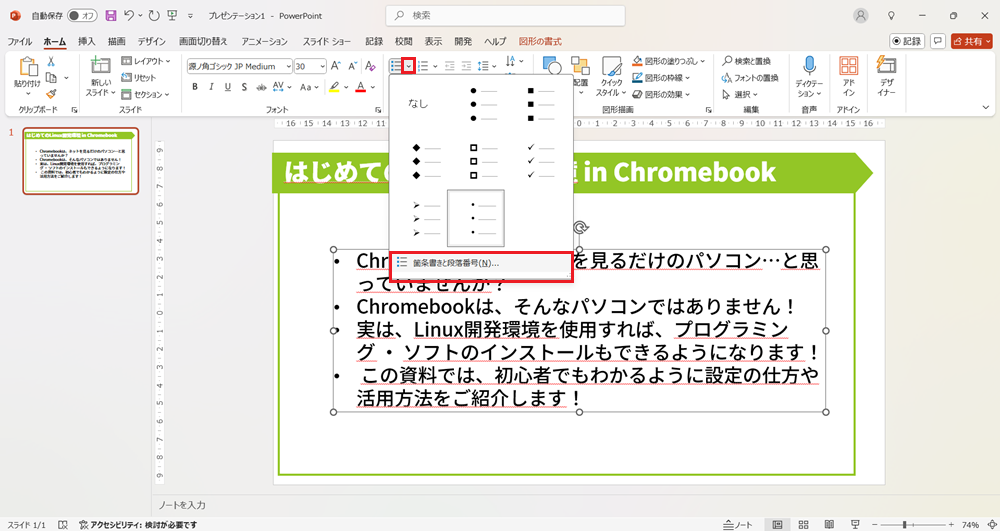1000x531 pixels.
Task: Open アドイン add-ins icon
Action: (x=848, y=76)
